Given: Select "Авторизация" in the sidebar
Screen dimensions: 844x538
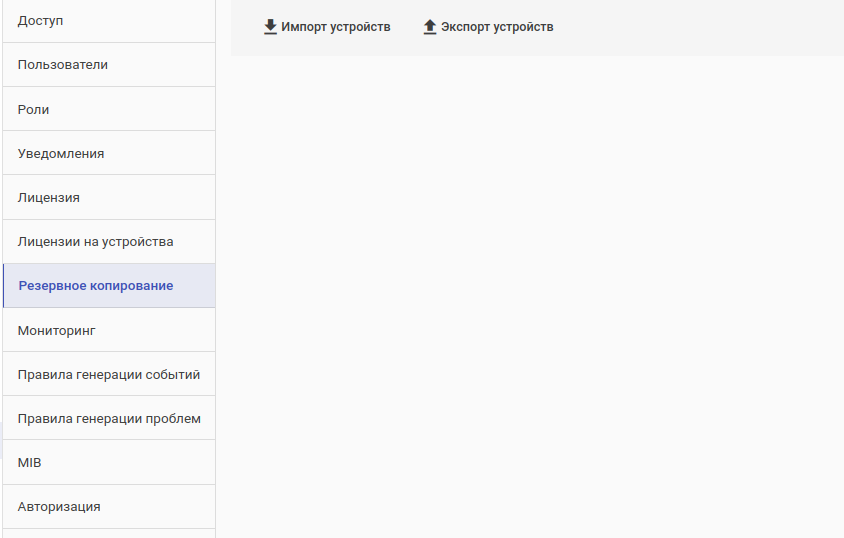Looking at the screenshot, I should (x=108, y=506).
